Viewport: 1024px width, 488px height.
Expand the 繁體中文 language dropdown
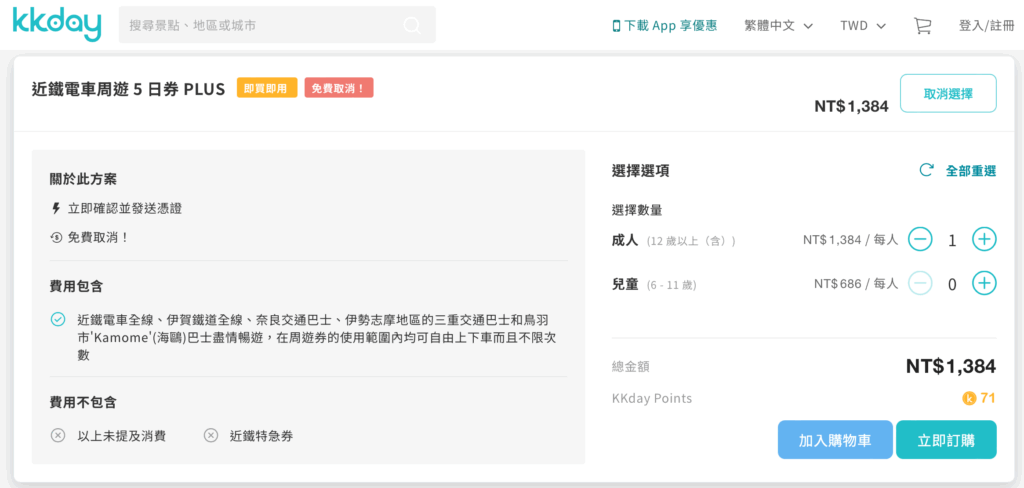(778, 25)
